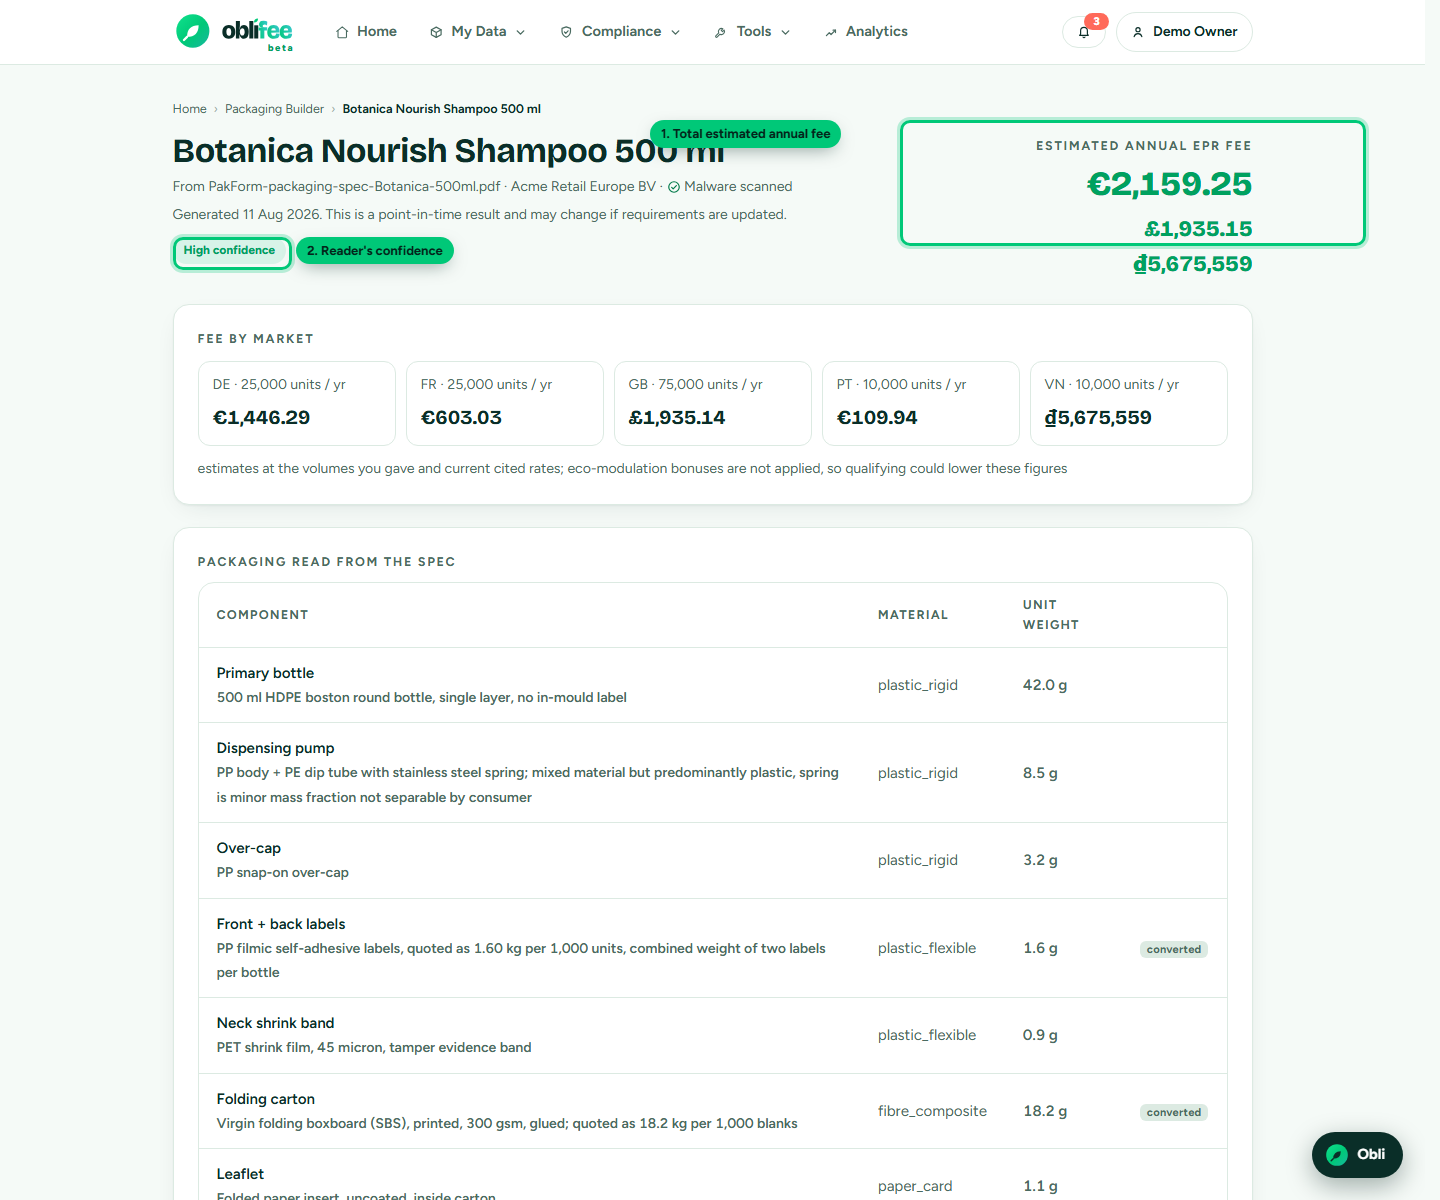Click the Over-cap row title
This screenshot has width=1440, height=1200.
[248, 848]
